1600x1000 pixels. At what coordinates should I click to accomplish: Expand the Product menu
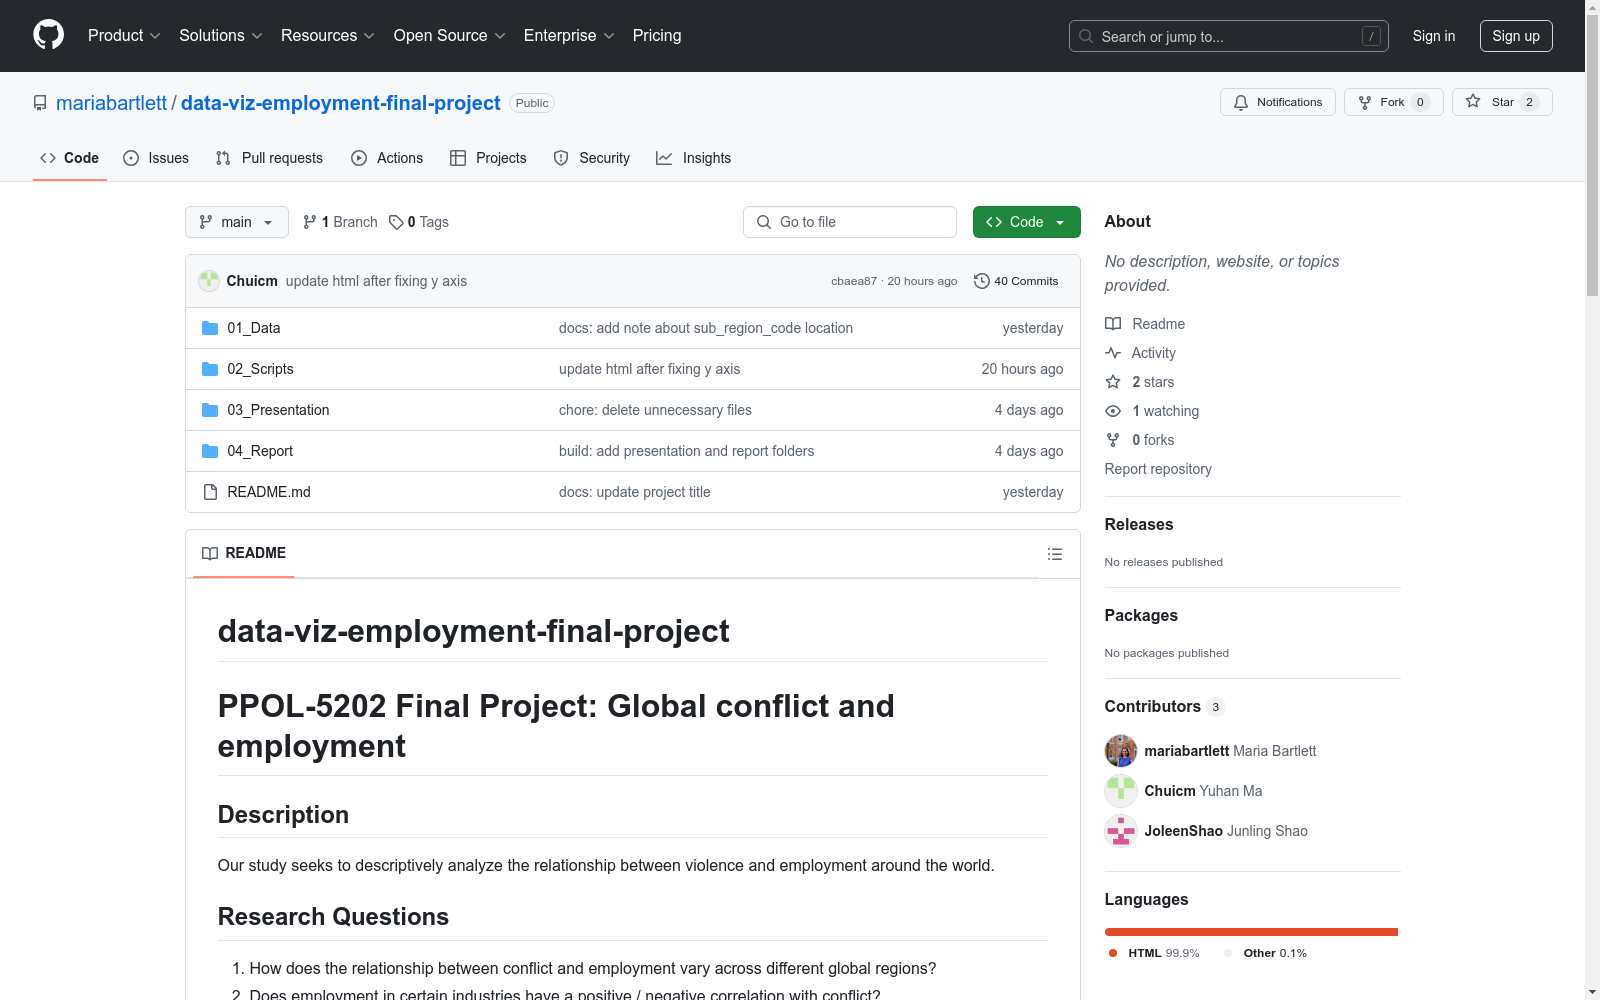[x=124, y=35]
